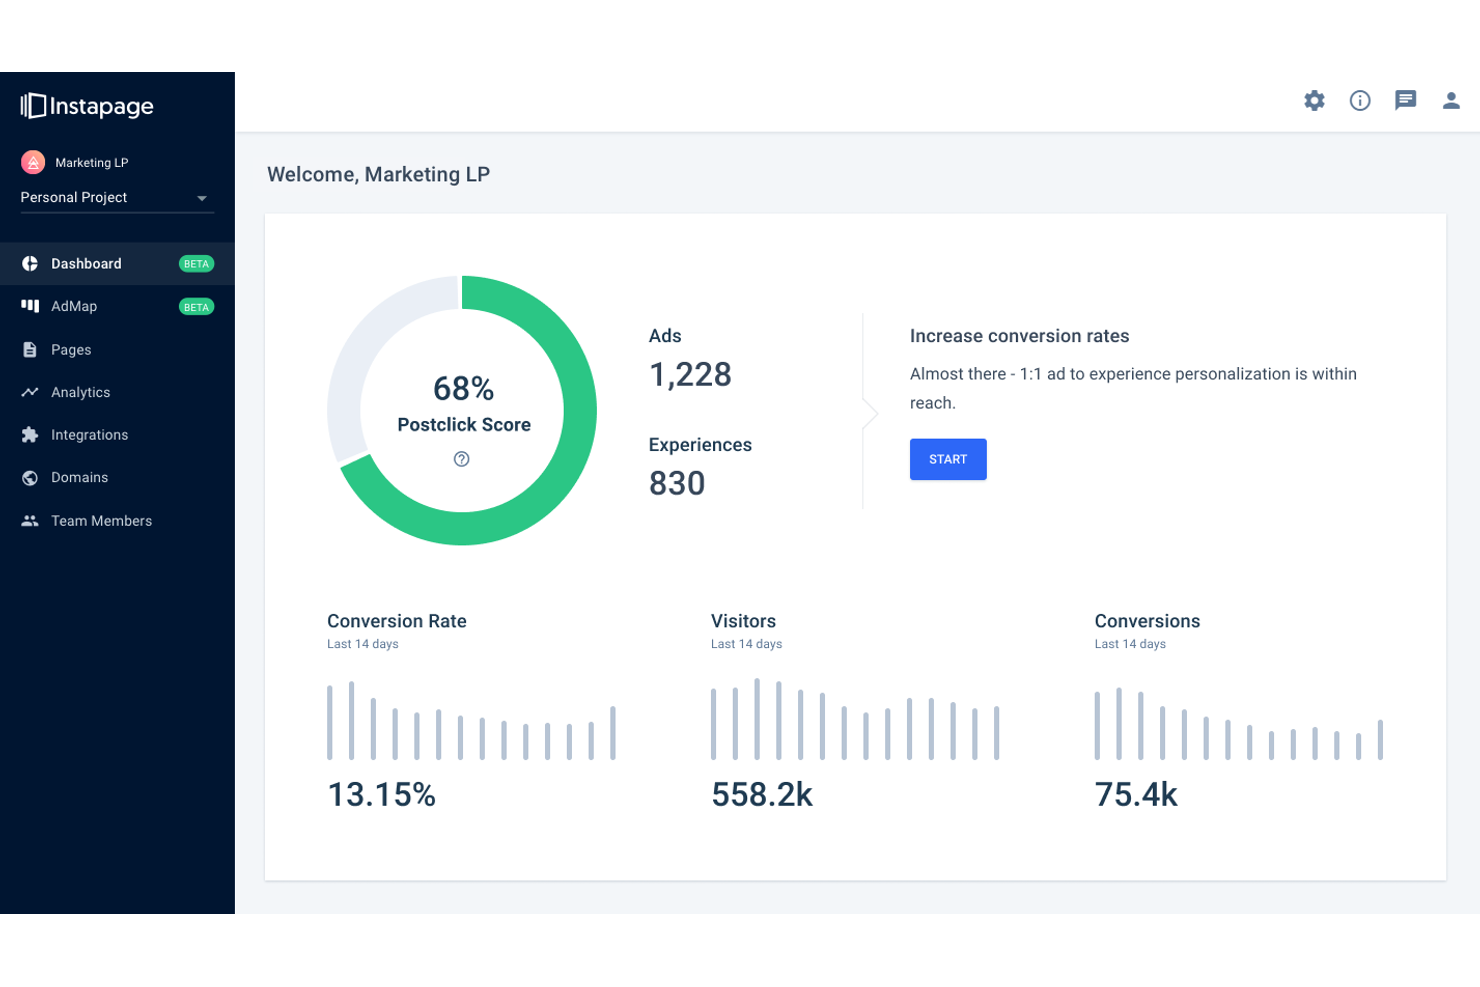Click the Instapage logo
The height and width of the screenshot is (987, 1480).
coord(86,106)
